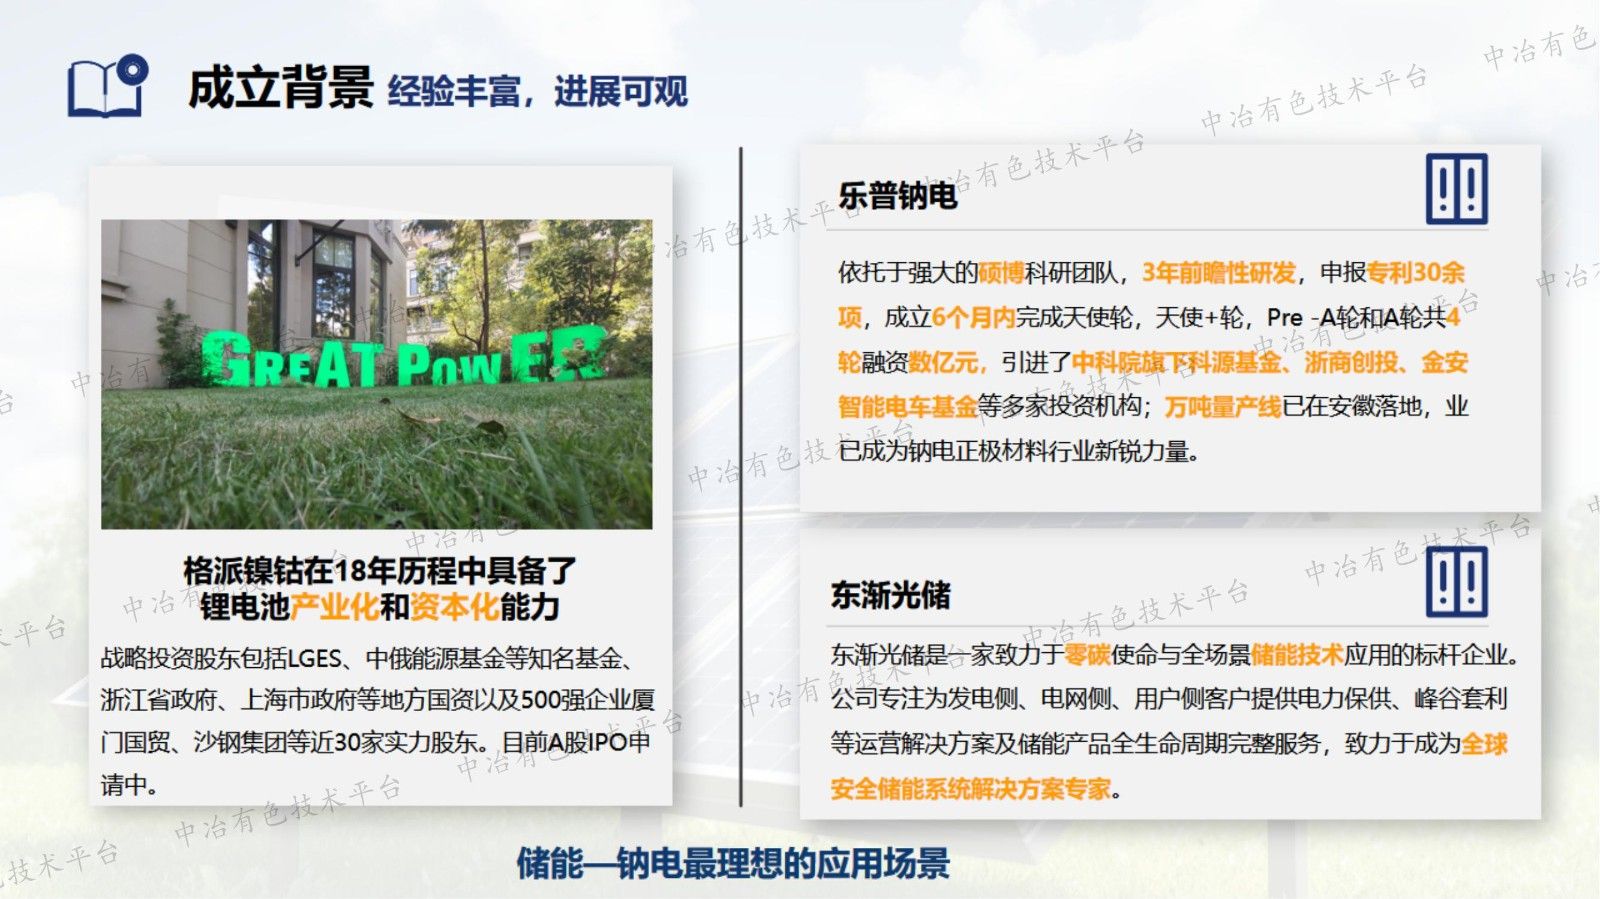Click the line 已成为钠电正极材料行业新锐力量
This screenshot has width=1600, height=899.
coord(1018,451)
